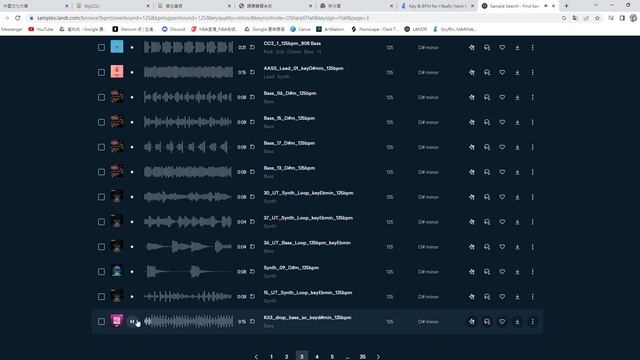640x360 pixels.
Task: Open the Chrome tab search dropdown arrow
Action: 596,5
